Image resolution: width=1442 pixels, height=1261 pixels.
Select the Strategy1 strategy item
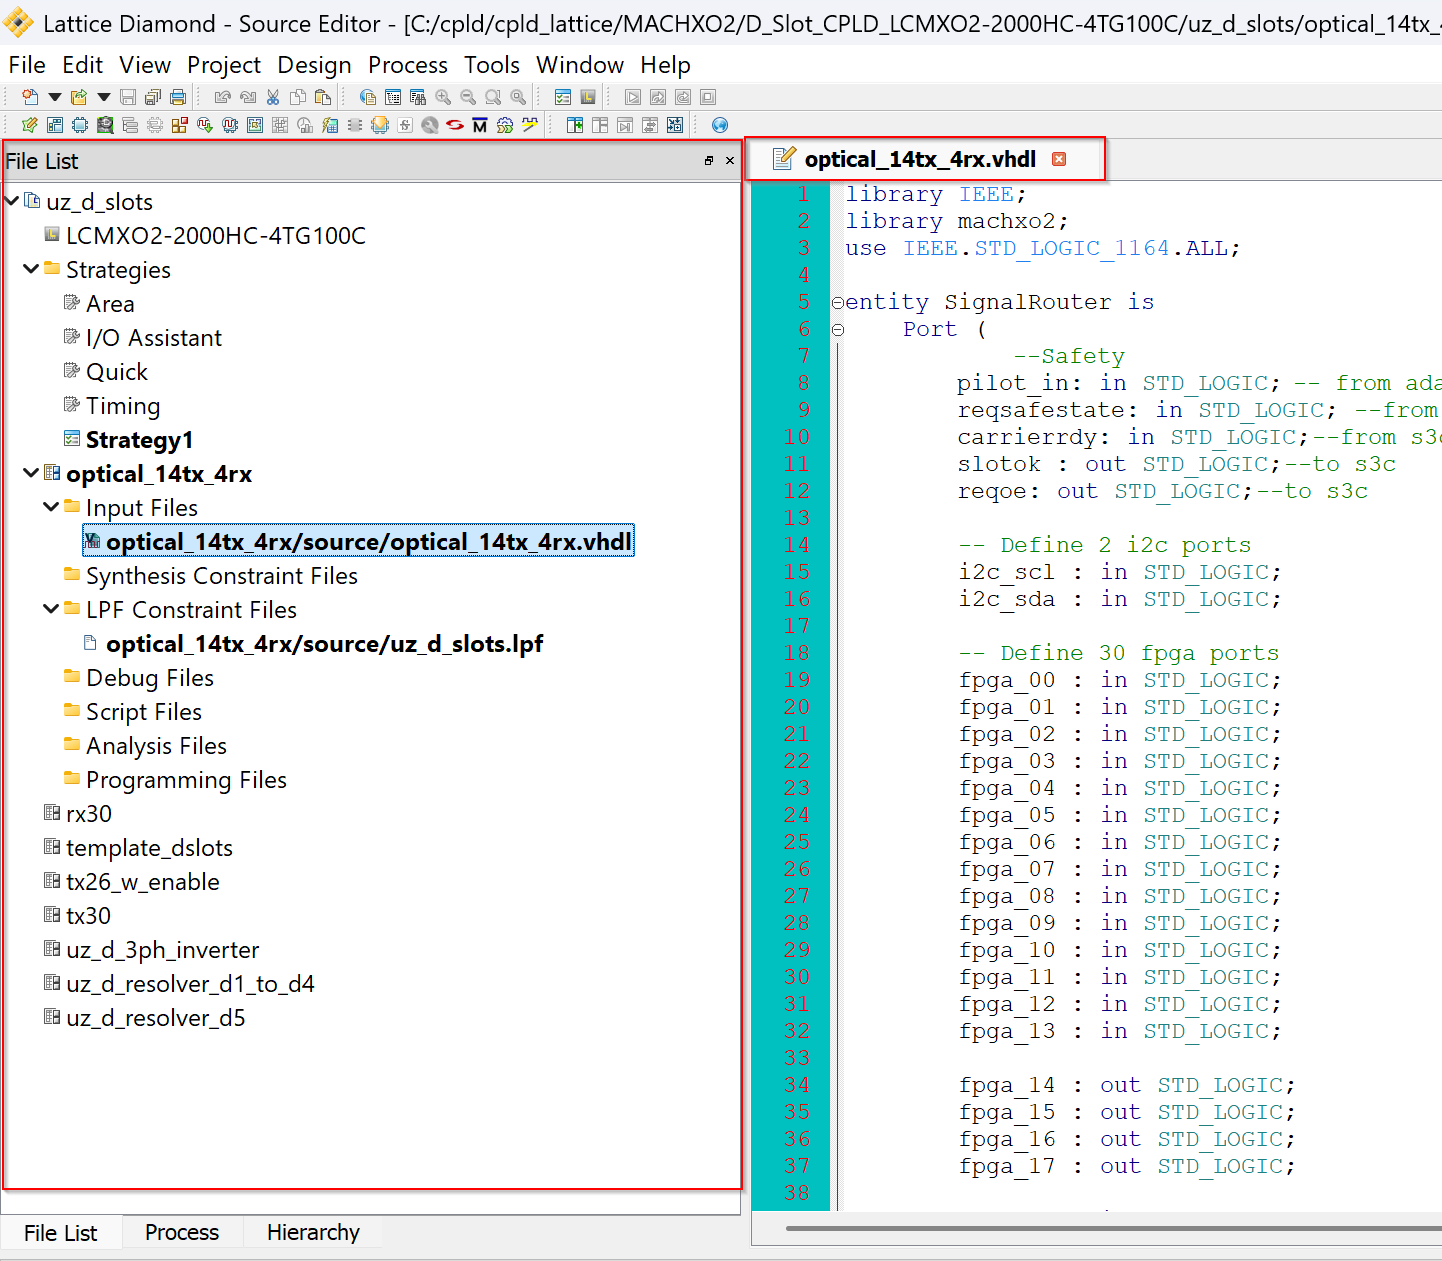pos(139,440)
